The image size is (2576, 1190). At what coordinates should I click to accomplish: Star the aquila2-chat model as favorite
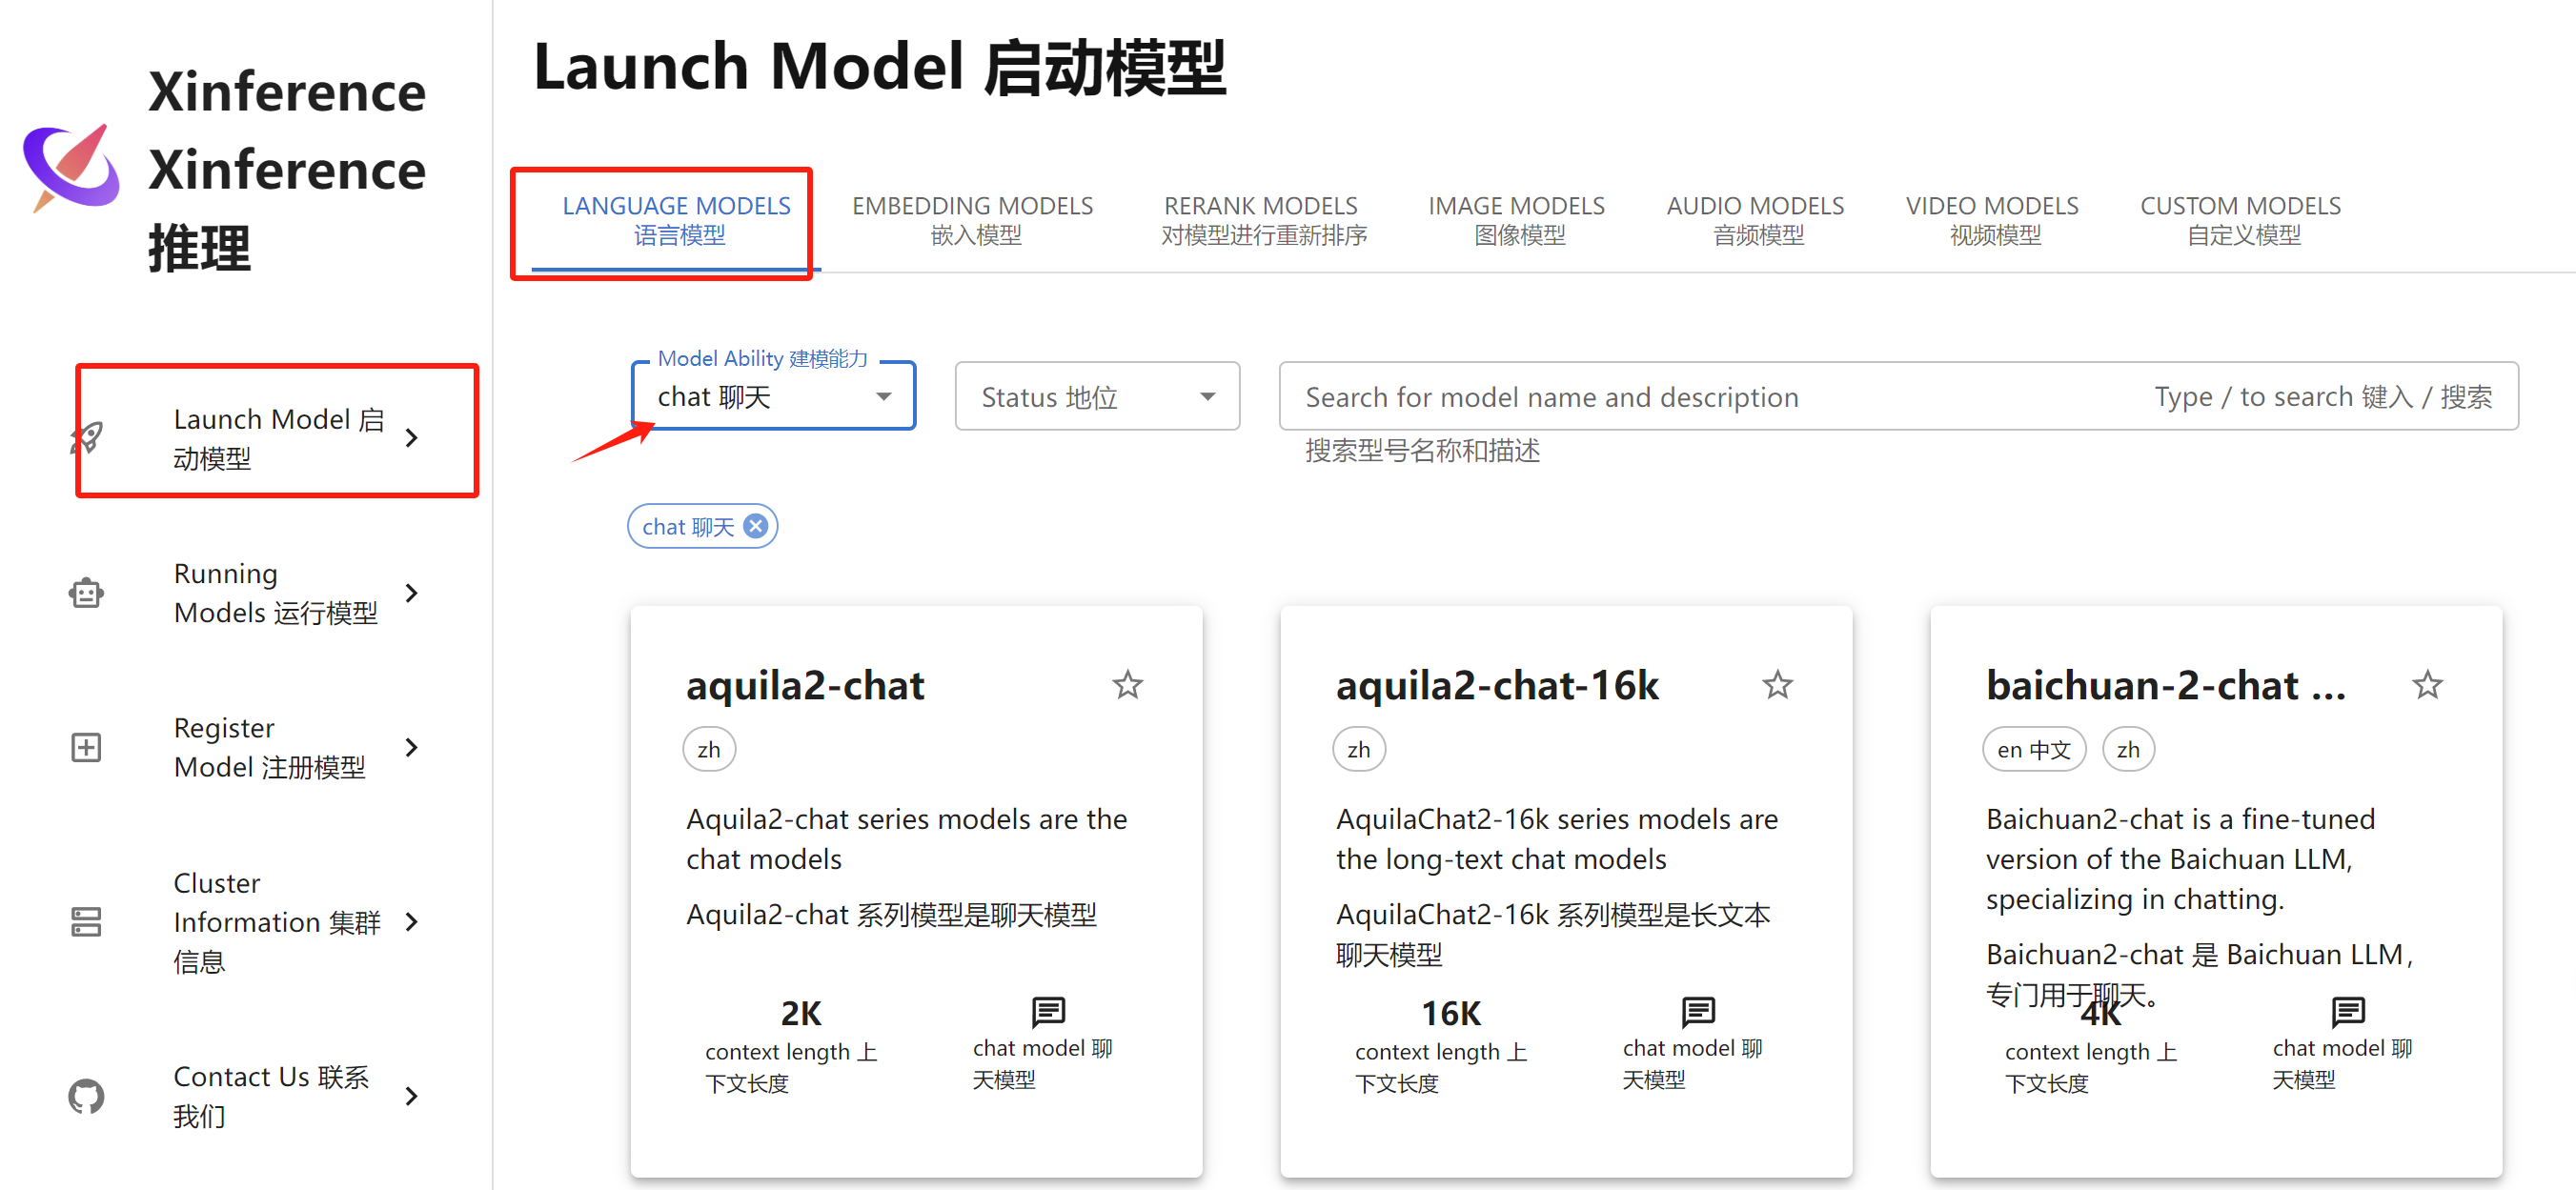1127,684
